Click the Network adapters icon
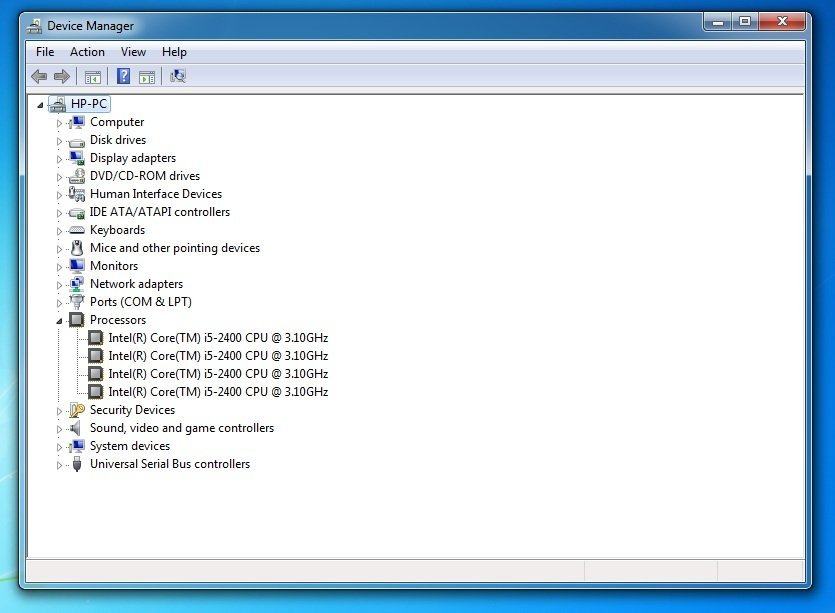 (77, 284)
